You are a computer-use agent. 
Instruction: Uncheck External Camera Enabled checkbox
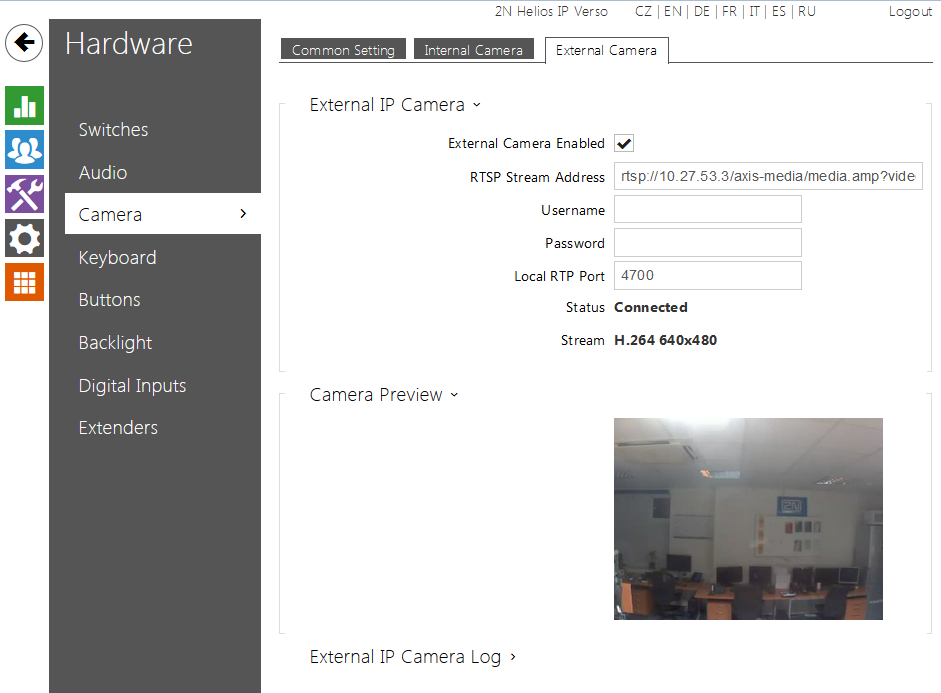(x=624, y=144)
